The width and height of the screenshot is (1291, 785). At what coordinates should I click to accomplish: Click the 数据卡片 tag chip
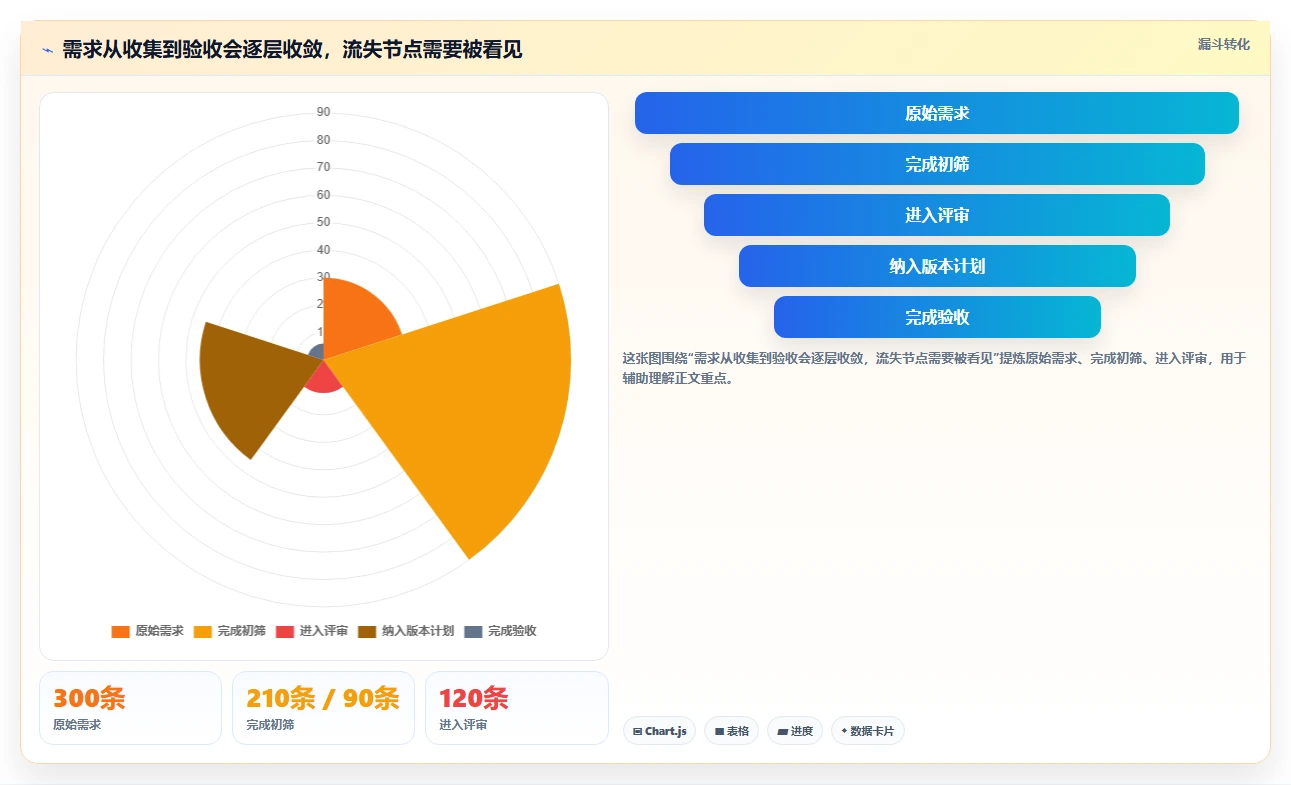868,731
